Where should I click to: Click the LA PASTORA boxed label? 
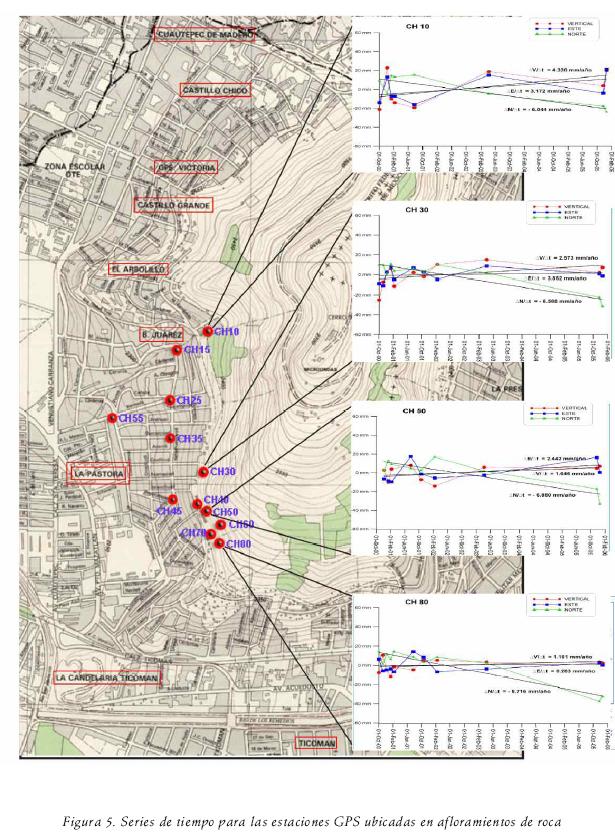click(x=99, y=472)
